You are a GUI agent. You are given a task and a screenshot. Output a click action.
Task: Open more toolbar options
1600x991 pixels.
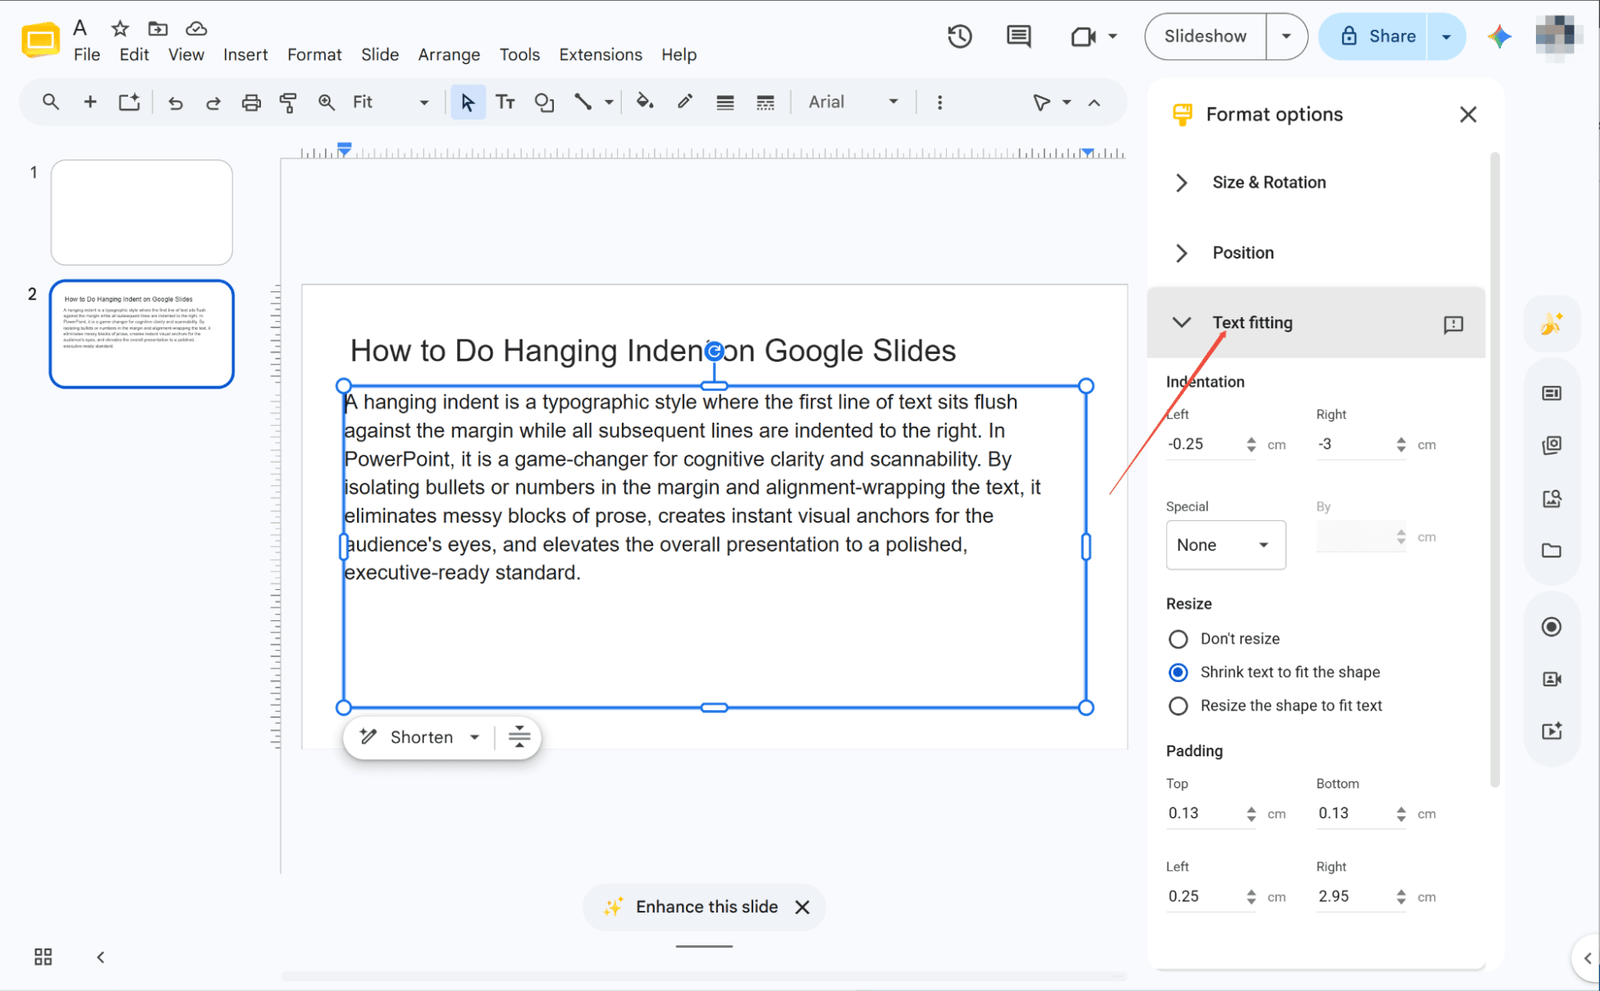tap(940, 102)
